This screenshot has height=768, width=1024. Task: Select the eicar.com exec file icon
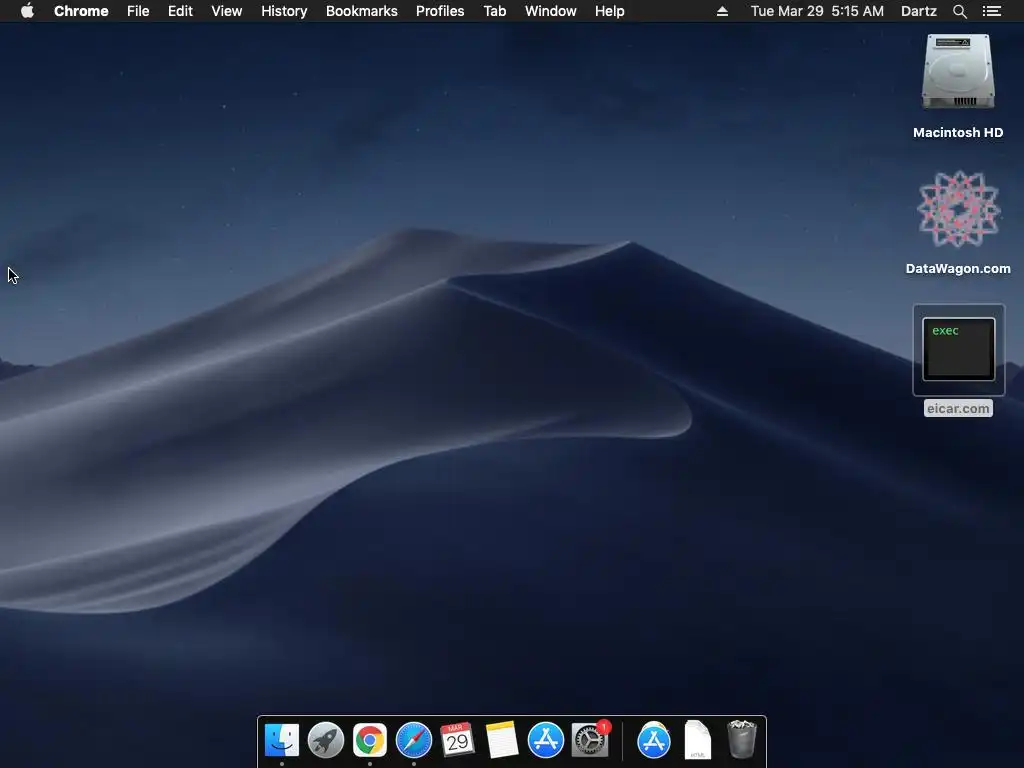[x=958, y=349]
